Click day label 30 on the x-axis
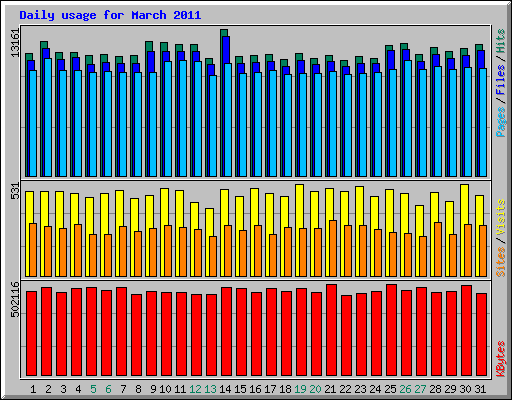Image resolution: width=512 pixels, height=400 pixels. click(x=465, y=389)
